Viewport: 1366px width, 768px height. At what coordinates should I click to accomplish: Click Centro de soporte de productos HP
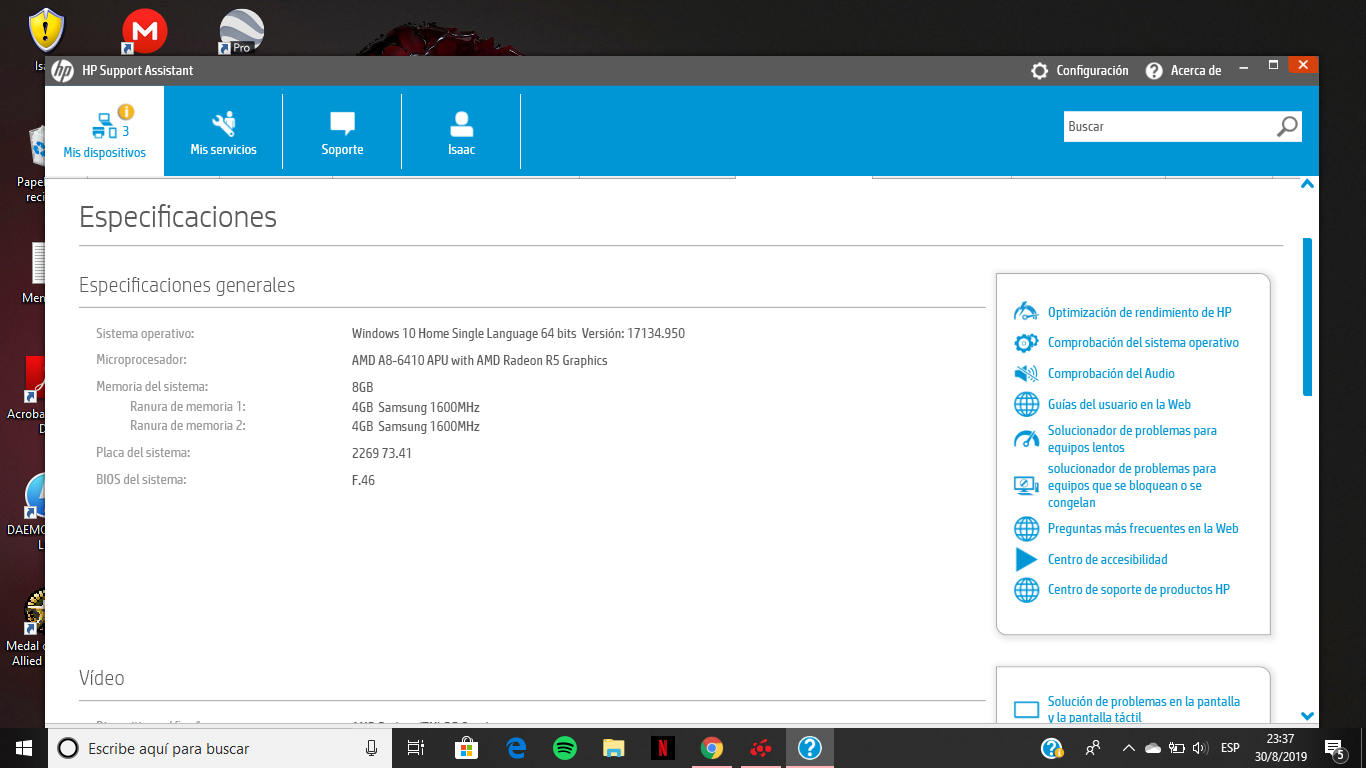pos(1138,590)
